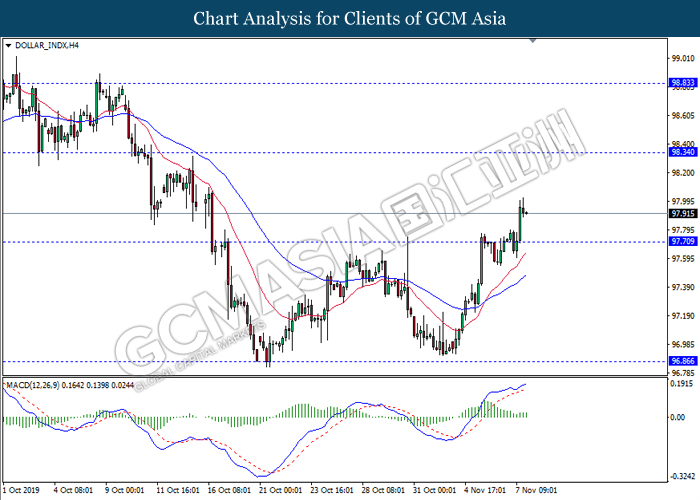The width and height of the screenshot is (700, 500).
Task: Click the chart shift triangle marker
Action: (x=533, y=41)
